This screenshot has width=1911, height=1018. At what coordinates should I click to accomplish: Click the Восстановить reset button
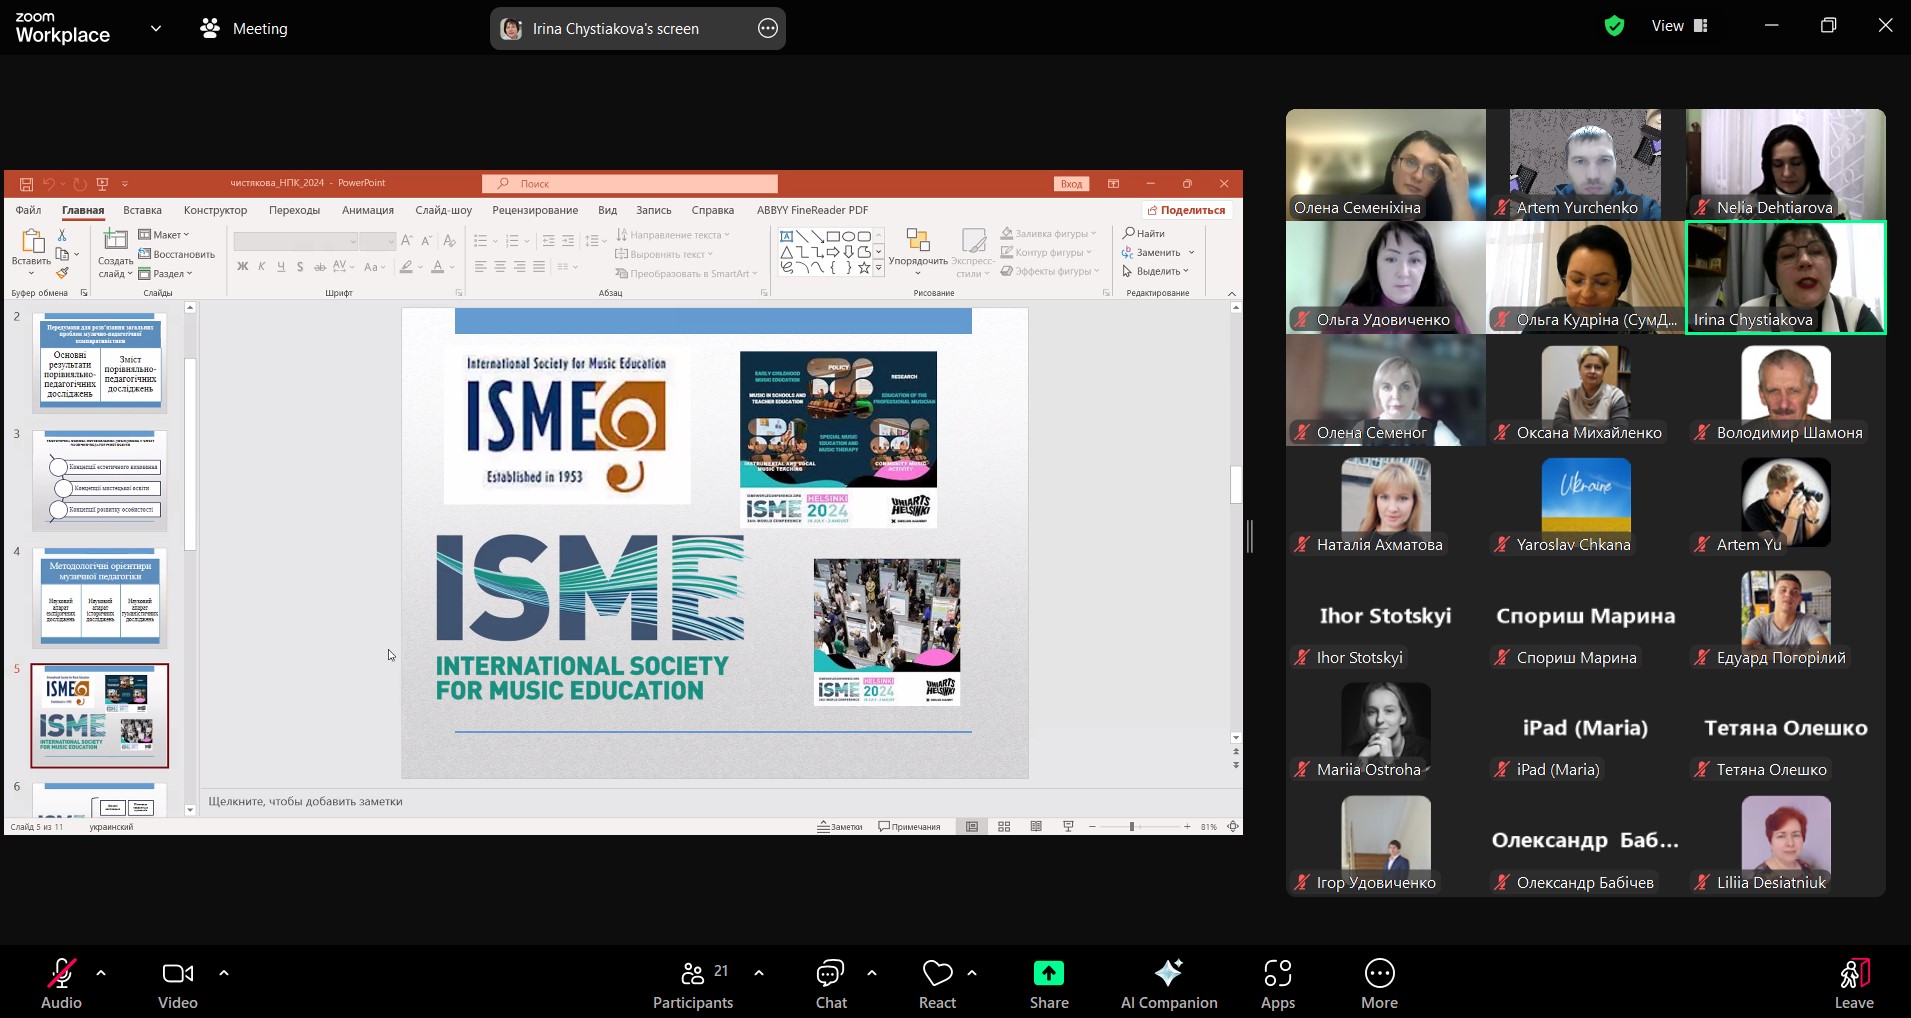click(176, 254)
